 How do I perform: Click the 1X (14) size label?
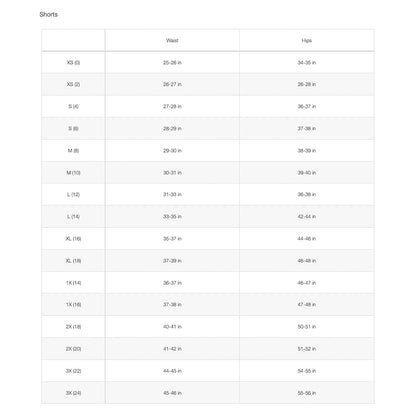[73, 283]
